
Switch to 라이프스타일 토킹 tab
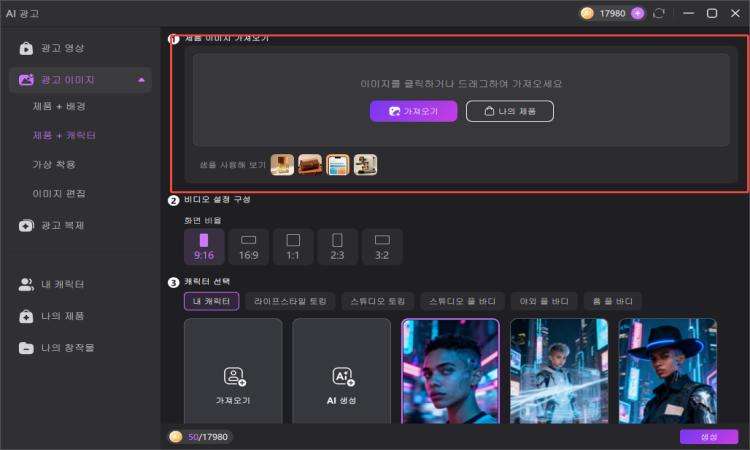coord(290,301)
